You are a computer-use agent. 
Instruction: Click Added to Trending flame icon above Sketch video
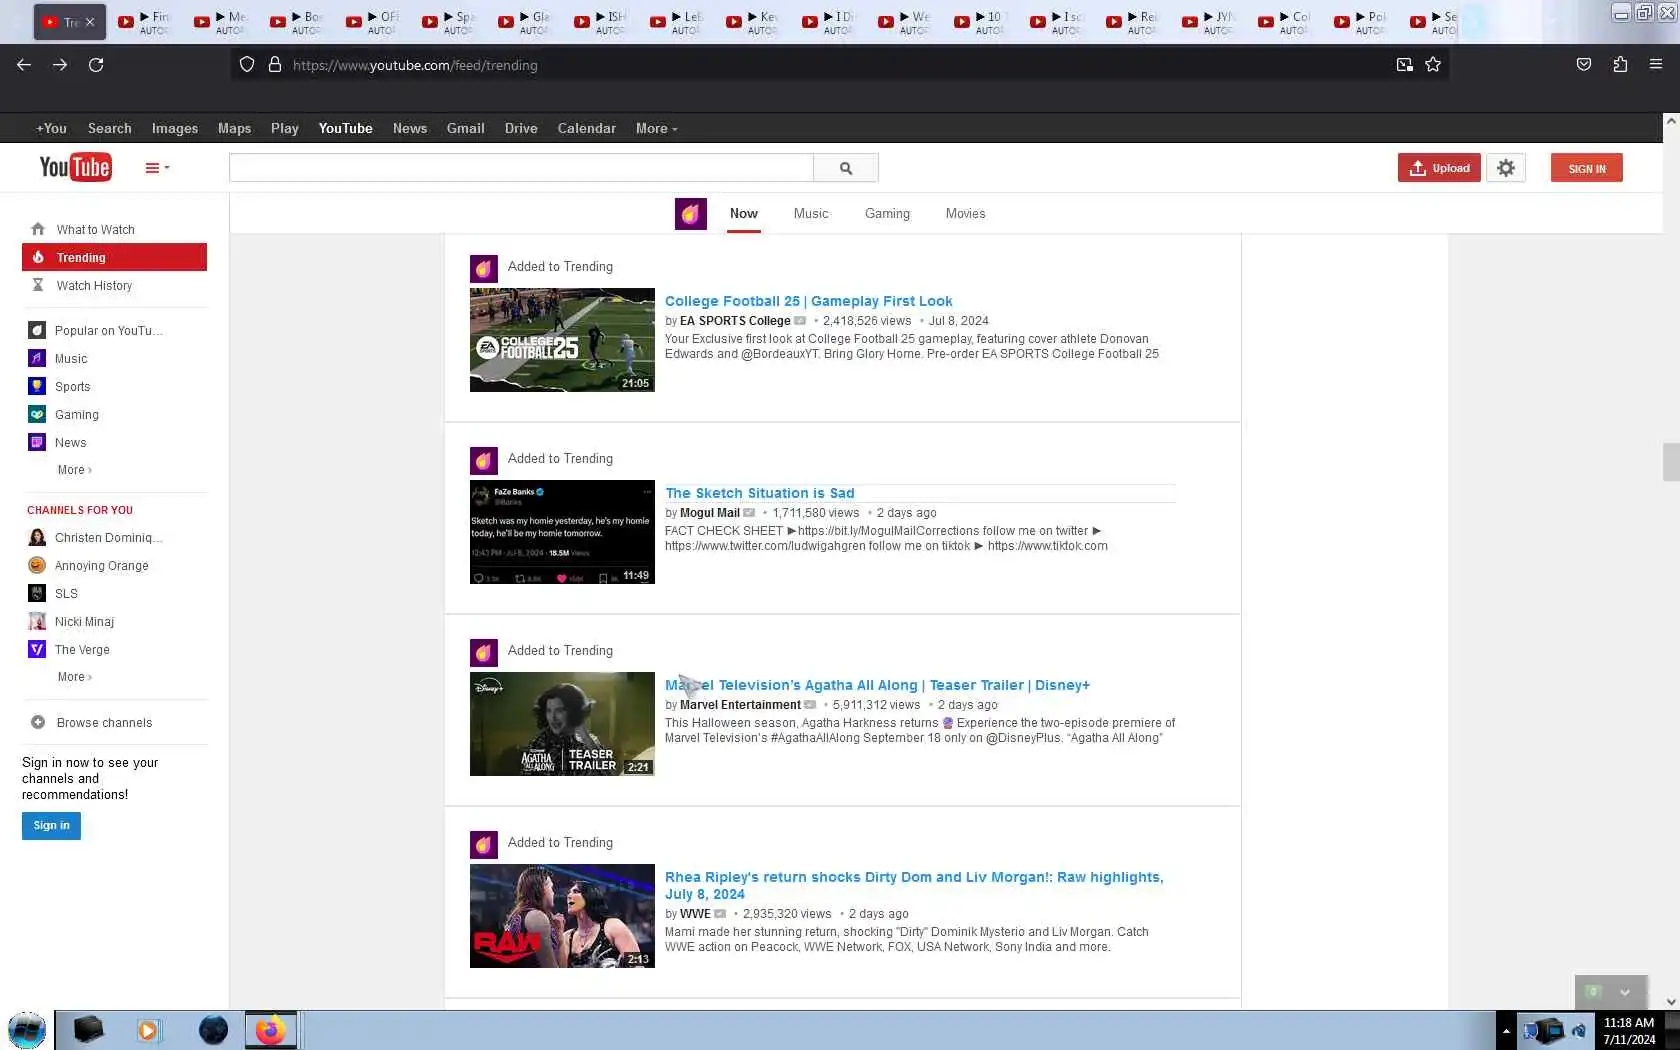pos(484,461)
